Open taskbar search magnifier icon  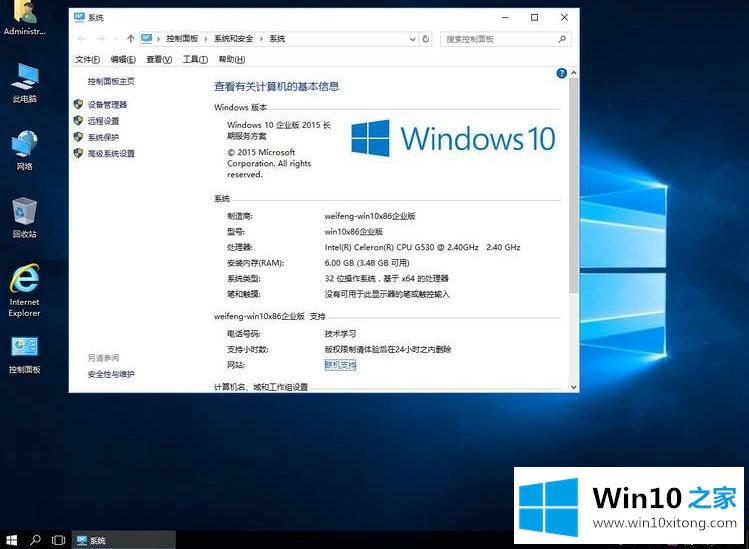(x=35, y=540)
